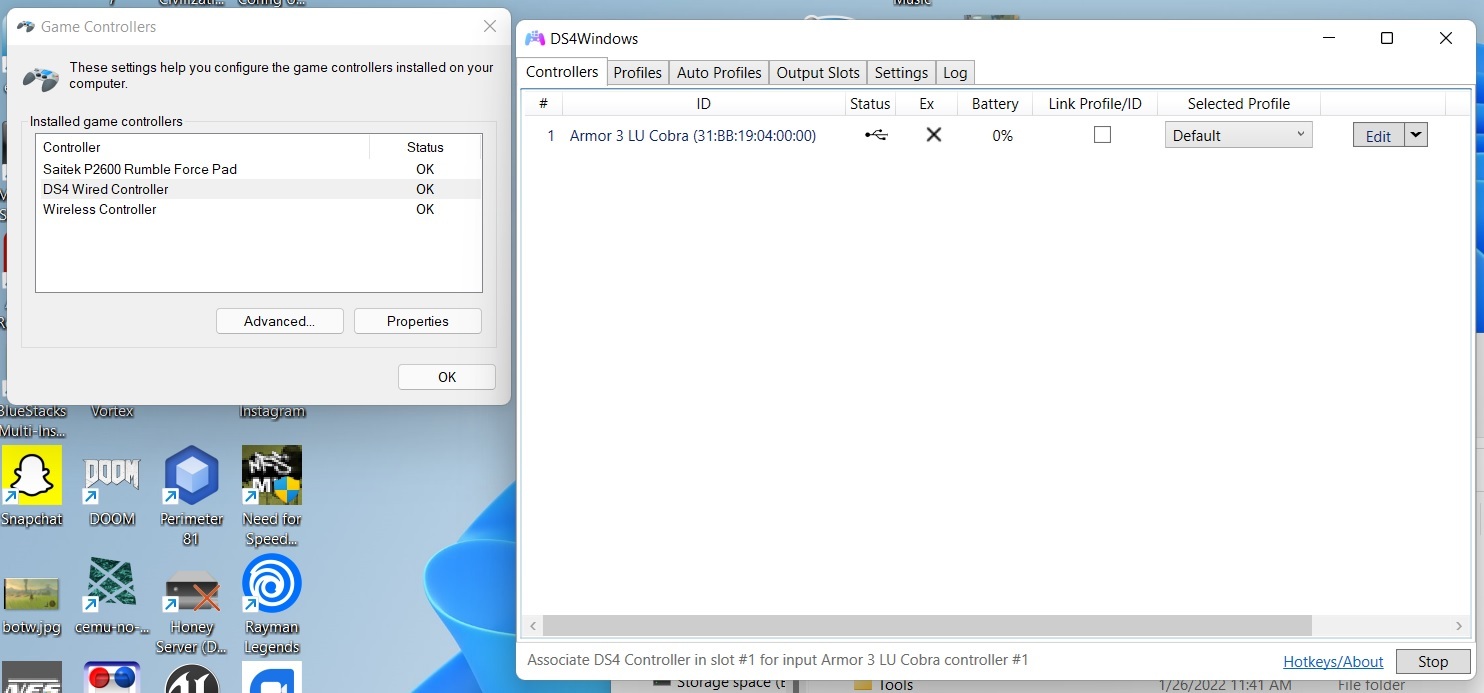Viewport: 1484px width, 693px height.
Task: Open the arrow dropdown beside Edit
Action: pos(1416,135)
